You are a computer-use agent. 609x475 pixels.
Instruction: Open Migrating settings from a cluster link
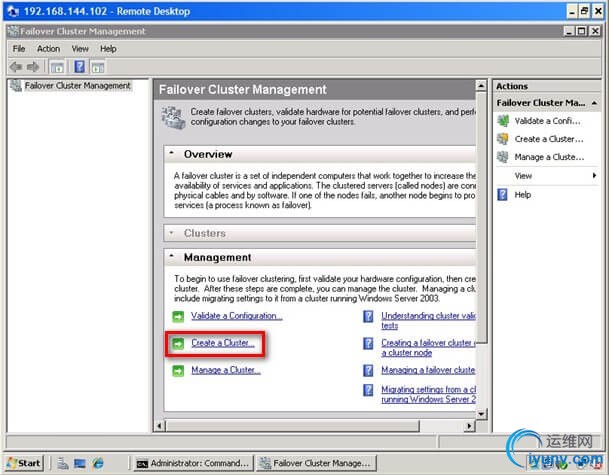(x=428, y=394)
